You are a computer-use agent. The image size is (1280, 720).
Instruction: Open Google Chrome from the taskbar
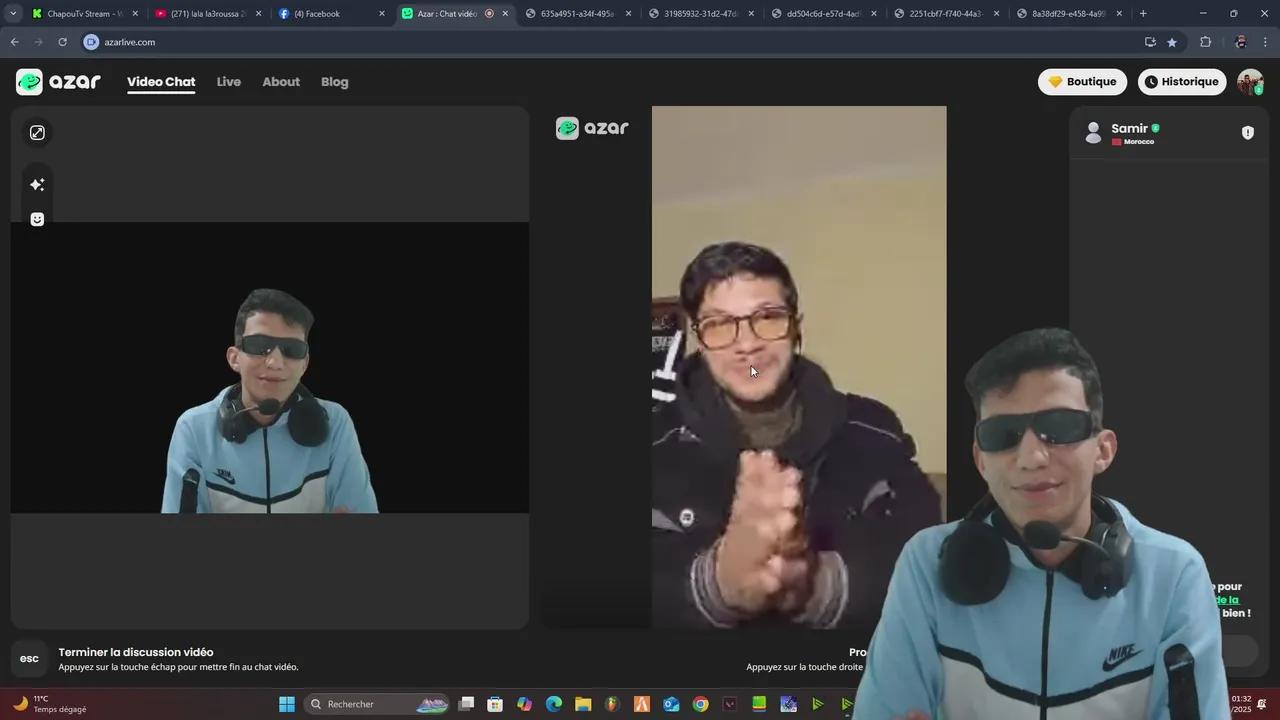700,704
